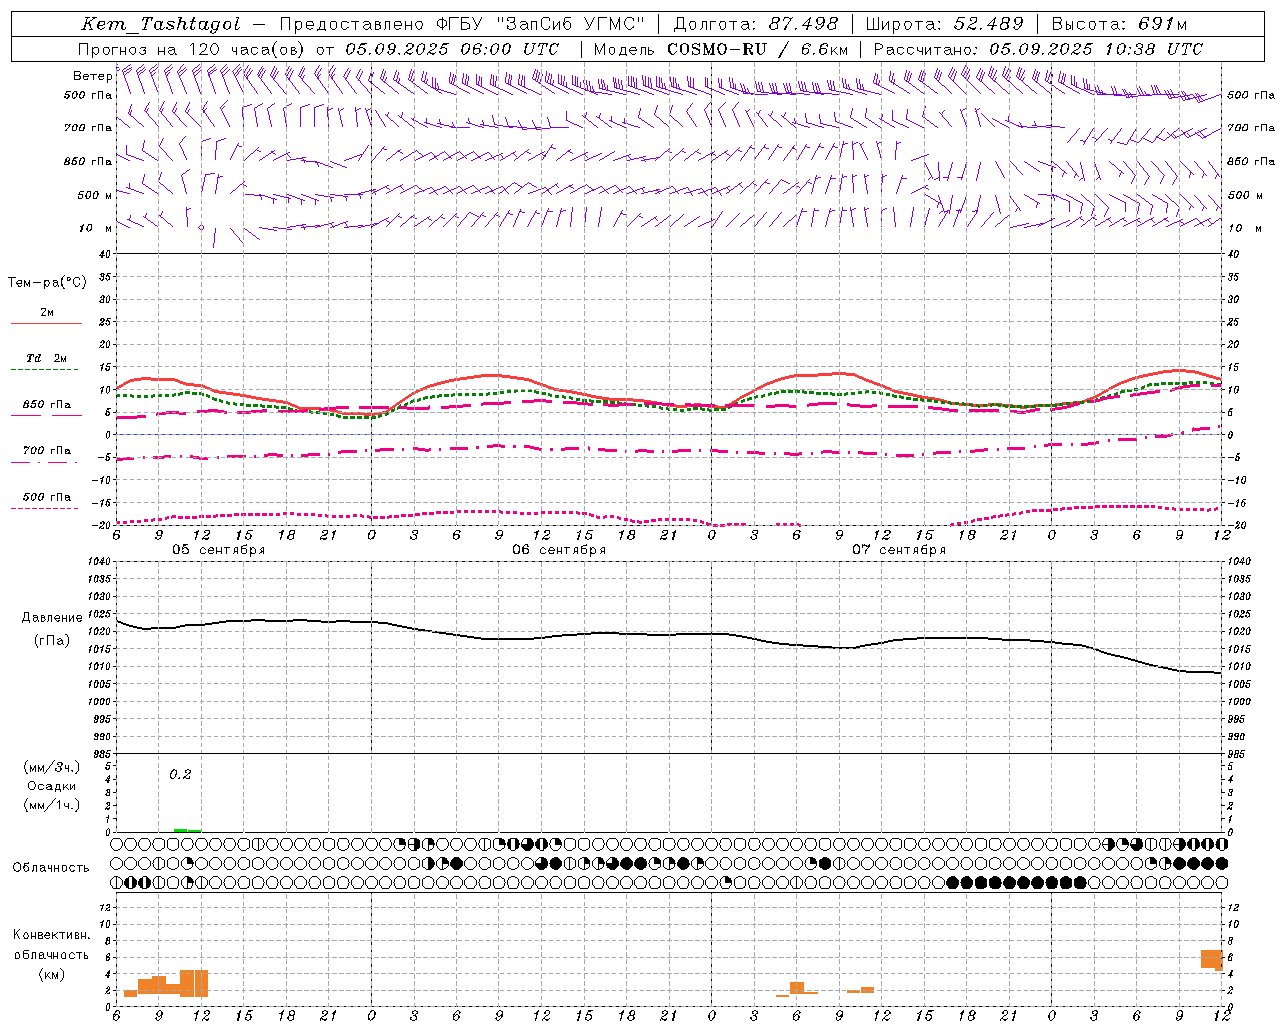
Task: Click the 07 сентября date label
Action: 899,550
